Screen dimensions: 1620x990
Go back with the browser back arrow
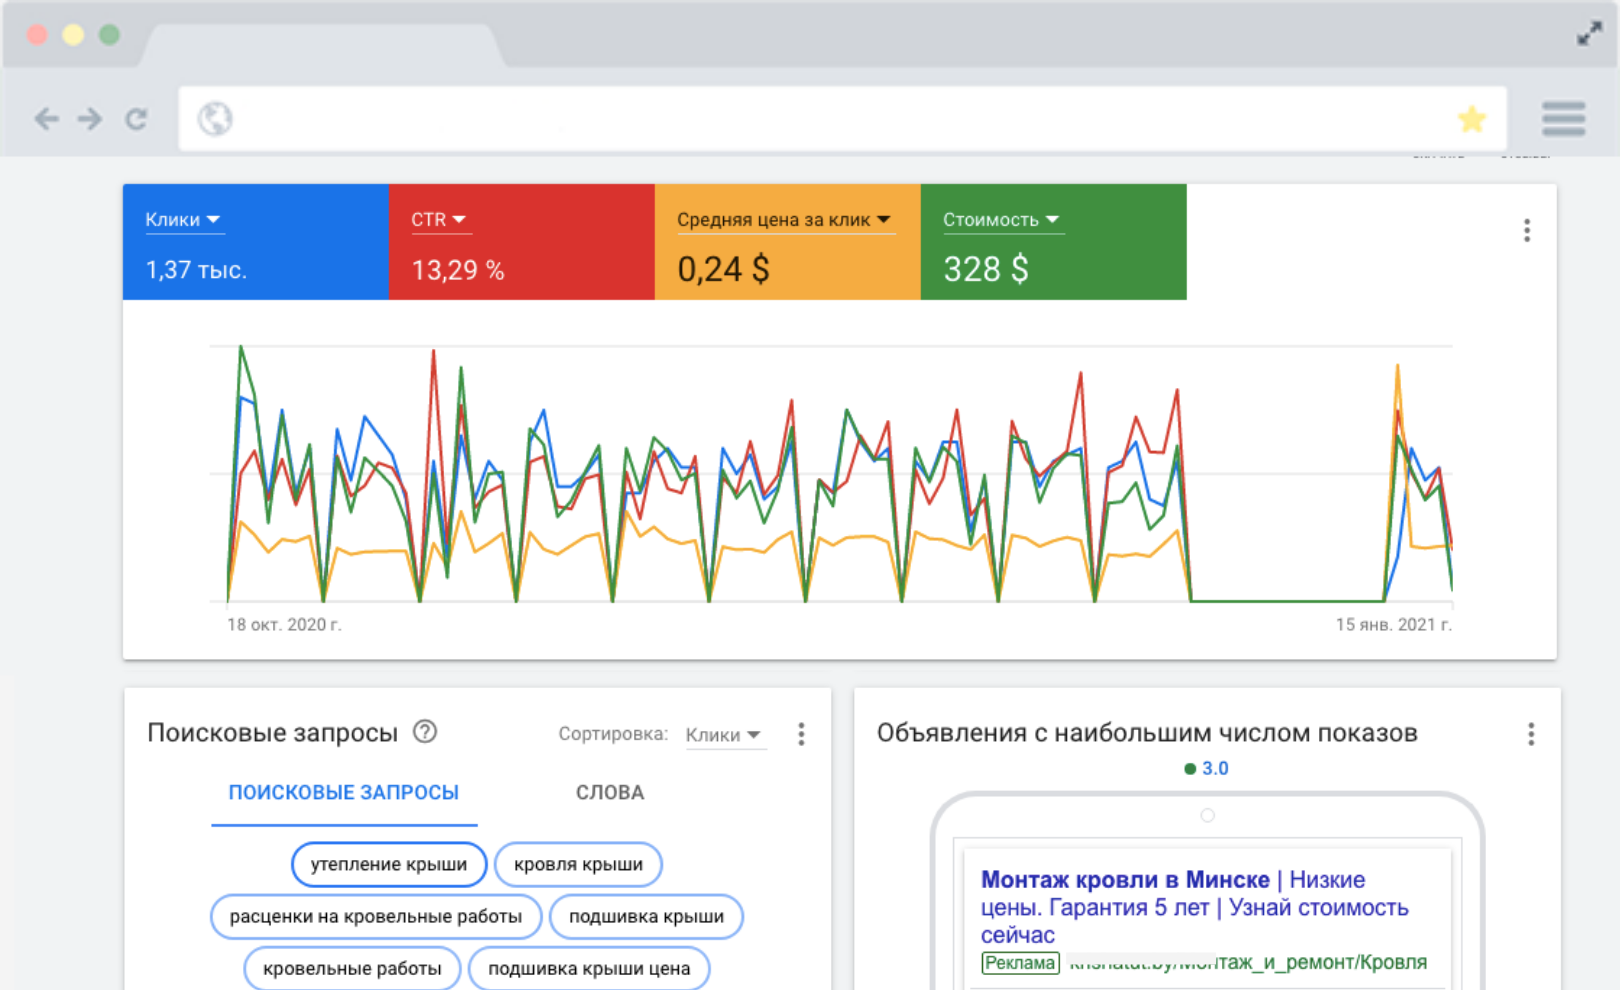[x=46, y=119]
